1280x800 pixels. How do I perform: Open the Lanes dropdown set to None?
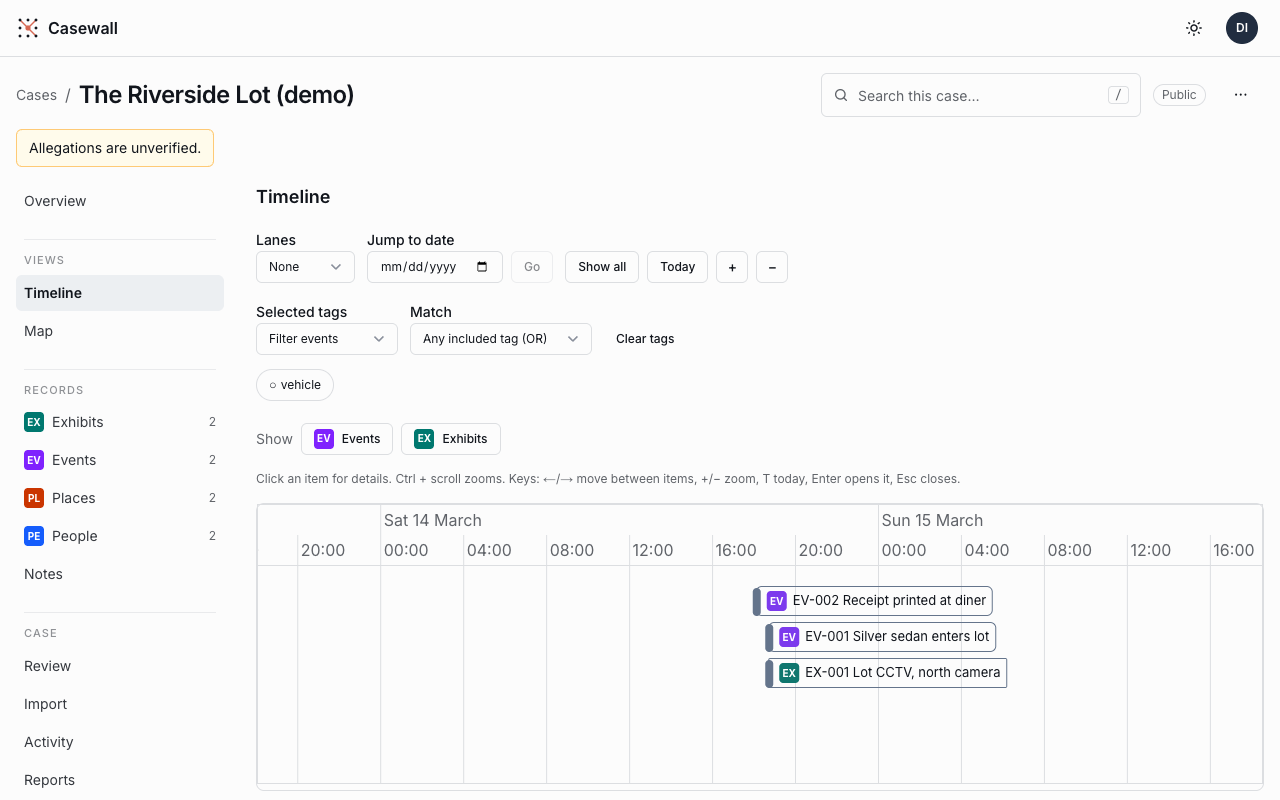[x=305, y=267]
